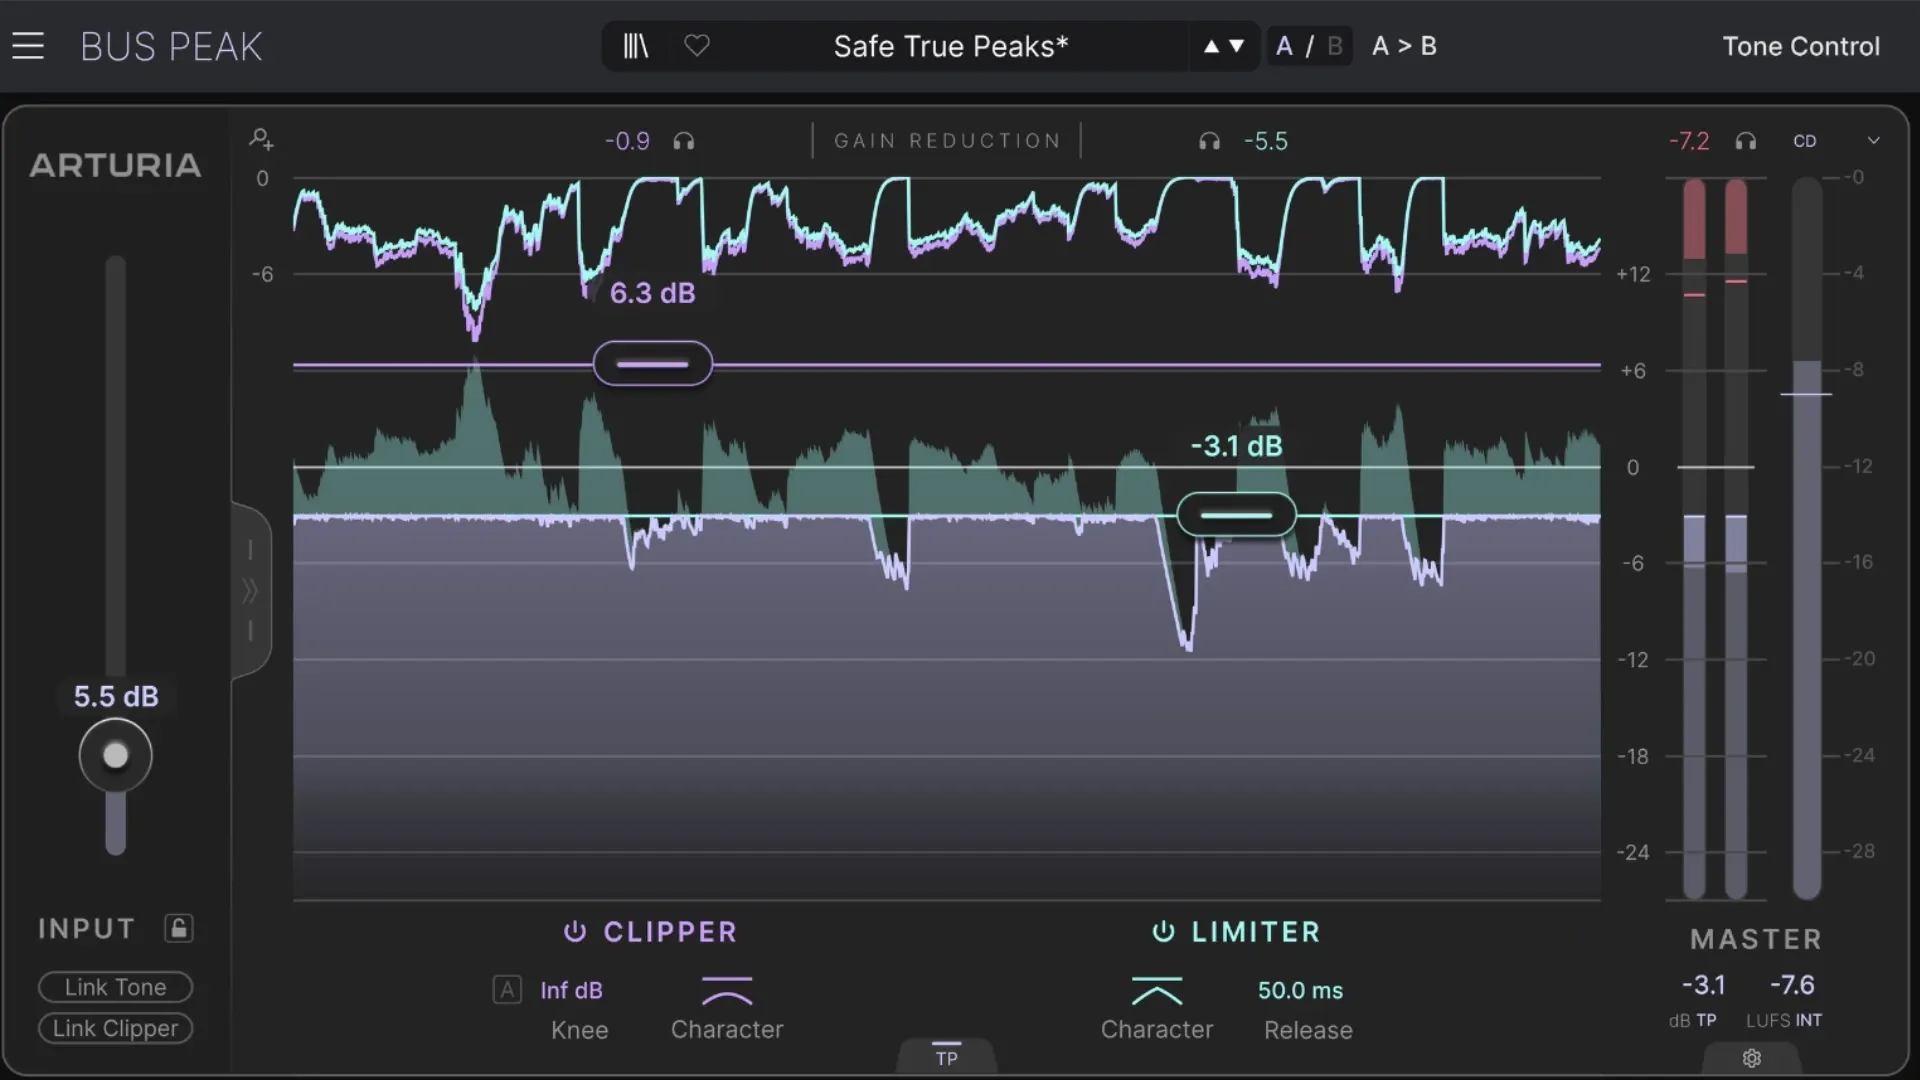Click the input lock icon
This screenshot has height=1080, width=1920.
(x=178, y=928)
